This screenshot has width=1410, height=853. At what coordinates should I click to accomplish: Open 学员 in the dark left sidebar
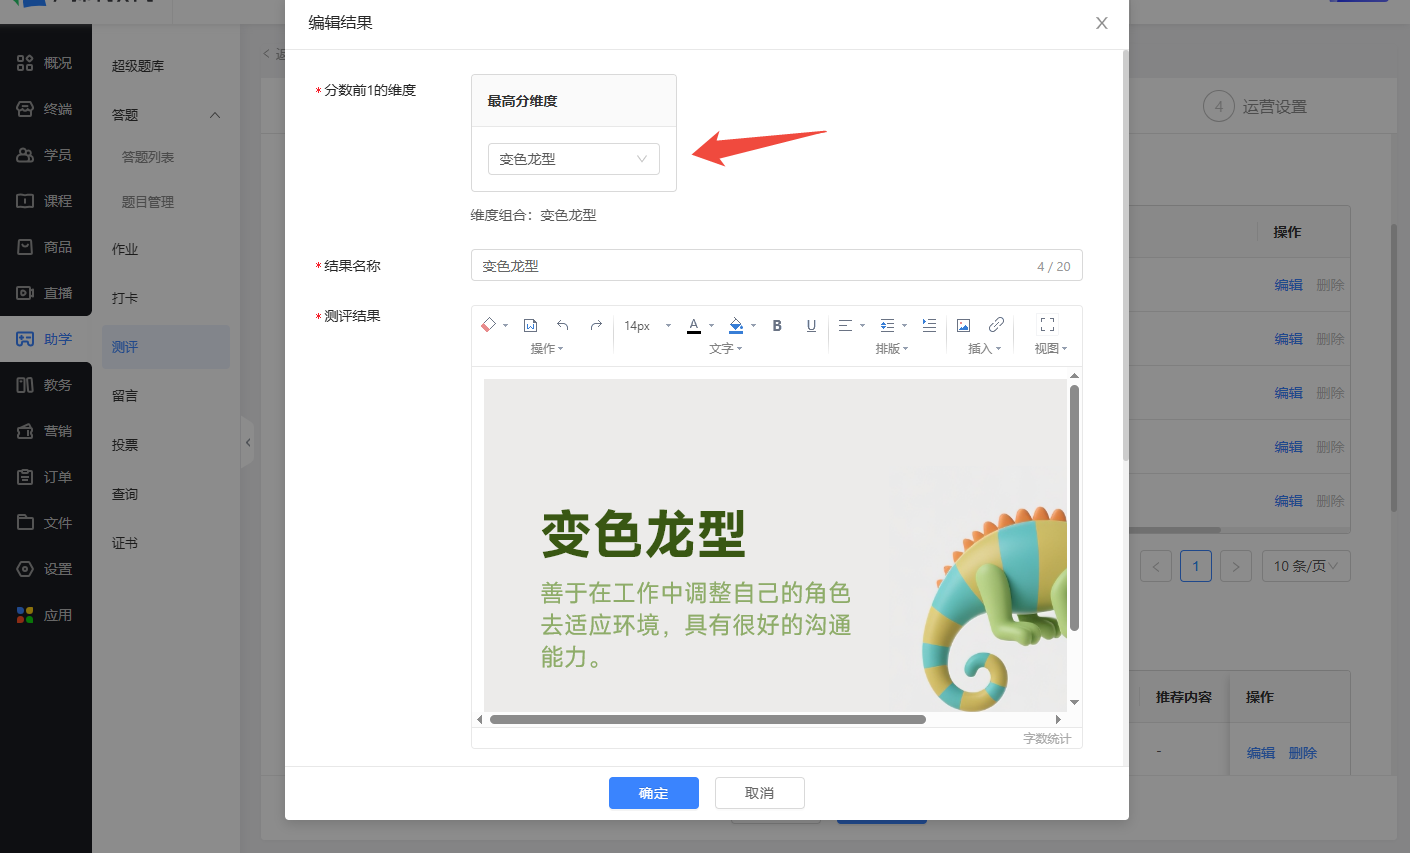point(46,155)
